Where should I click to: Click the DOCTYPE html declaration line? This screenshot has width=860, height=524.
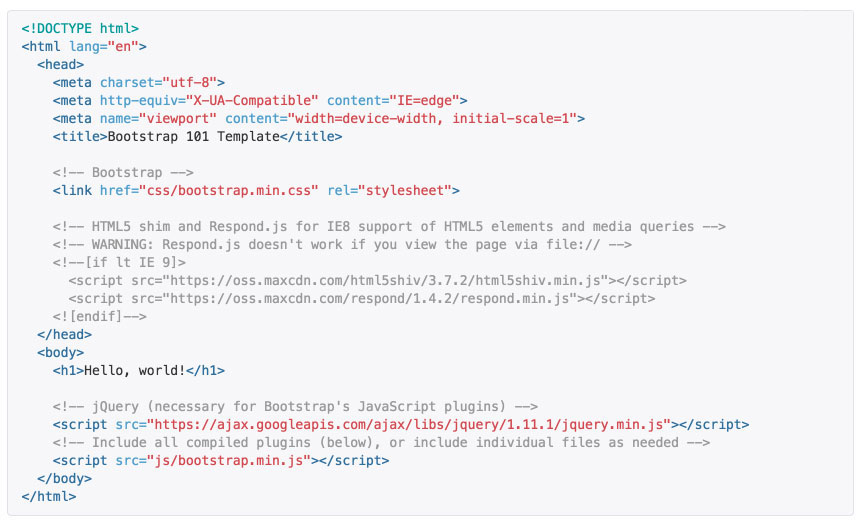(x=80, y=29)
